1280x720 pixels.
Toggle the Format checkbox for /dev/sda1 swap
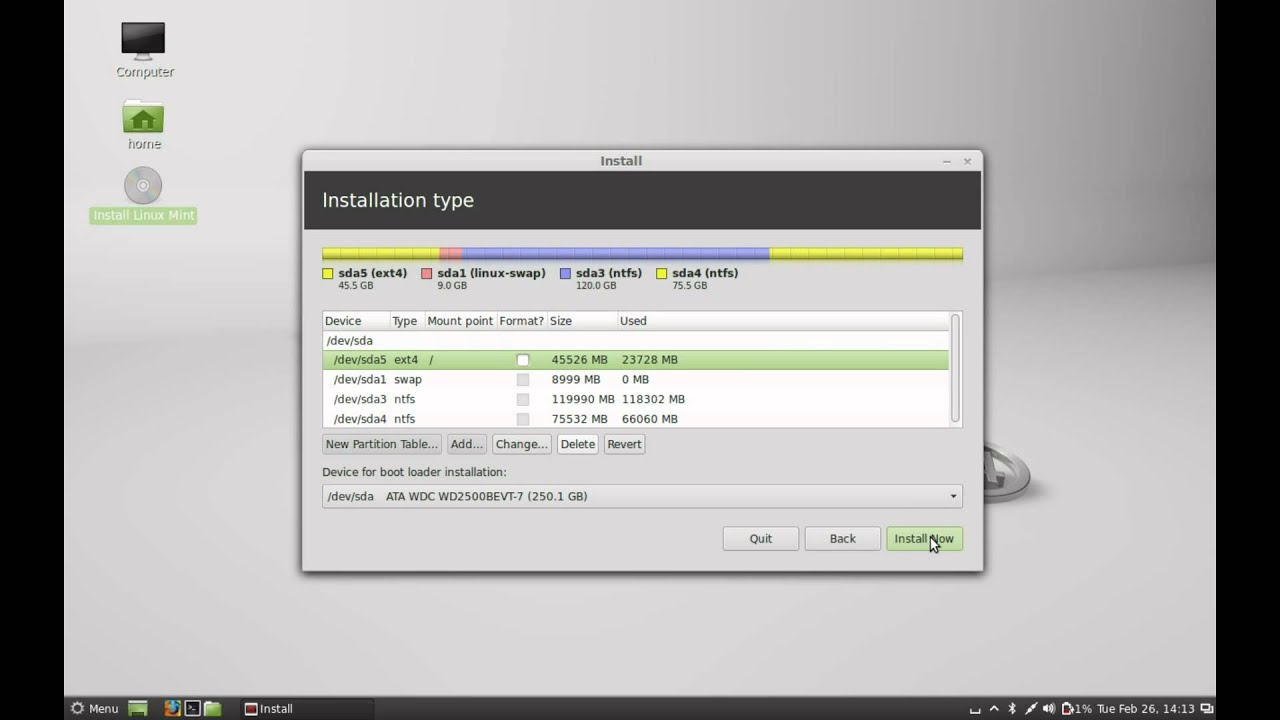[522, 380]
